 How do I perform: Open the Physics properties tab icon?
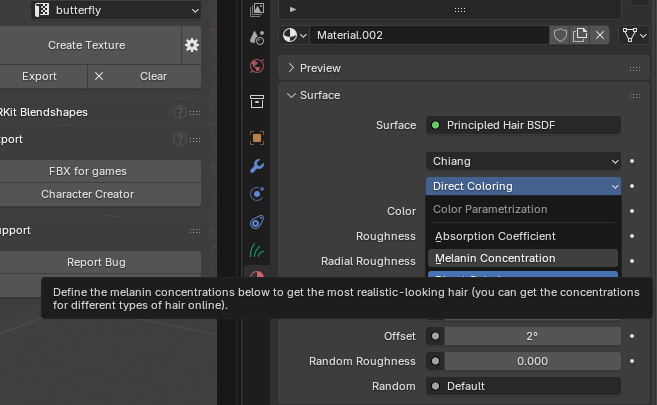257,194
